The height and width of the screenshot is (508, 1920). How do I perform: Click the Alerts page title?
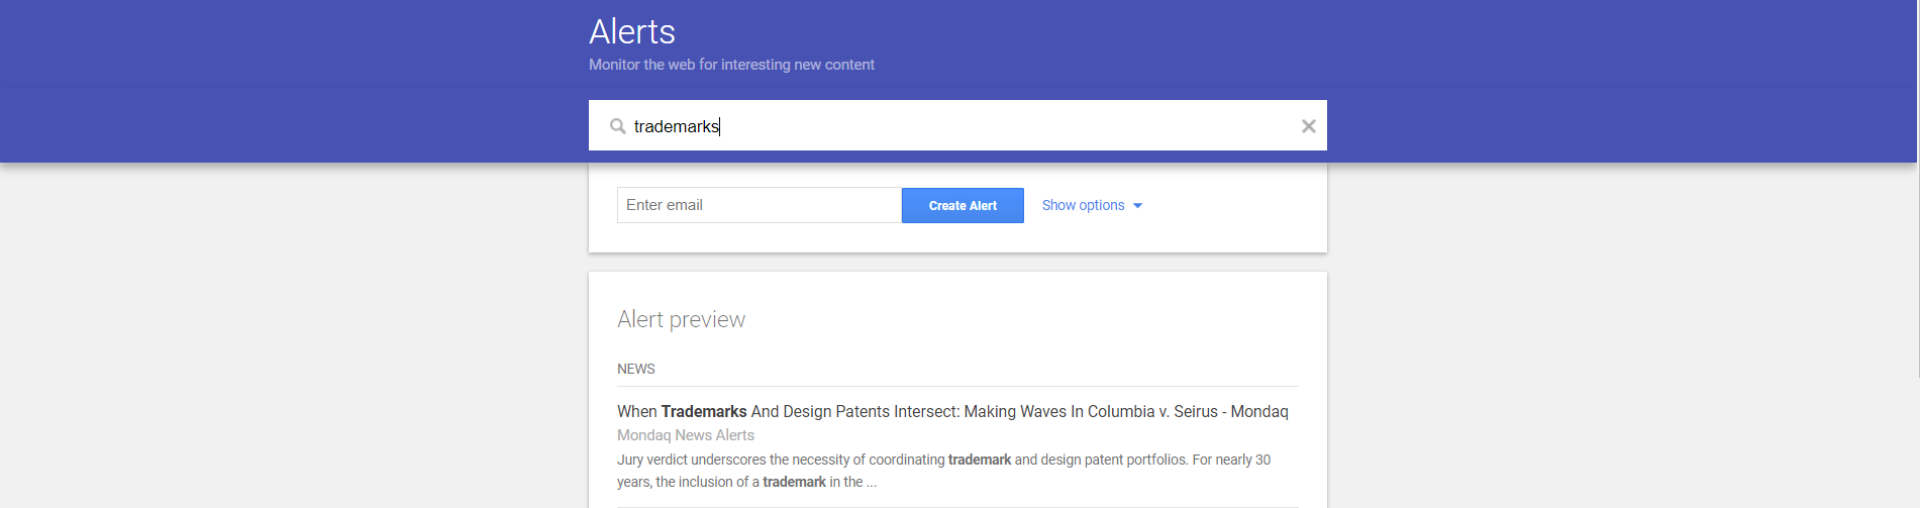(632, 32)
